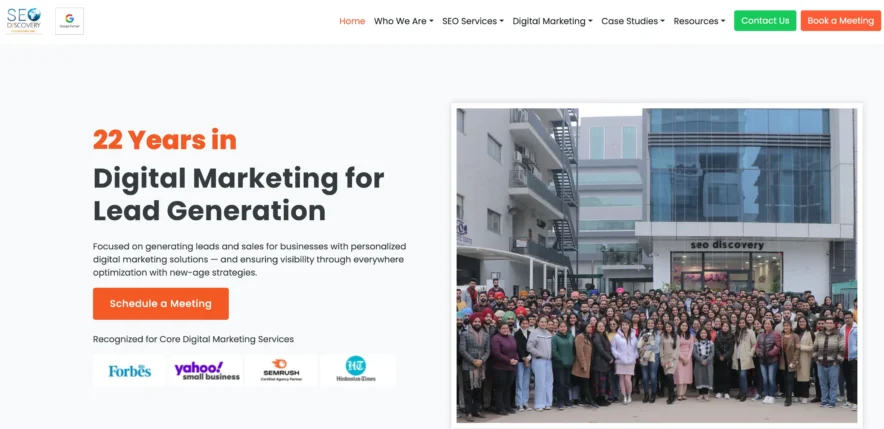Click the Google Partner badge

click(69, 21)
